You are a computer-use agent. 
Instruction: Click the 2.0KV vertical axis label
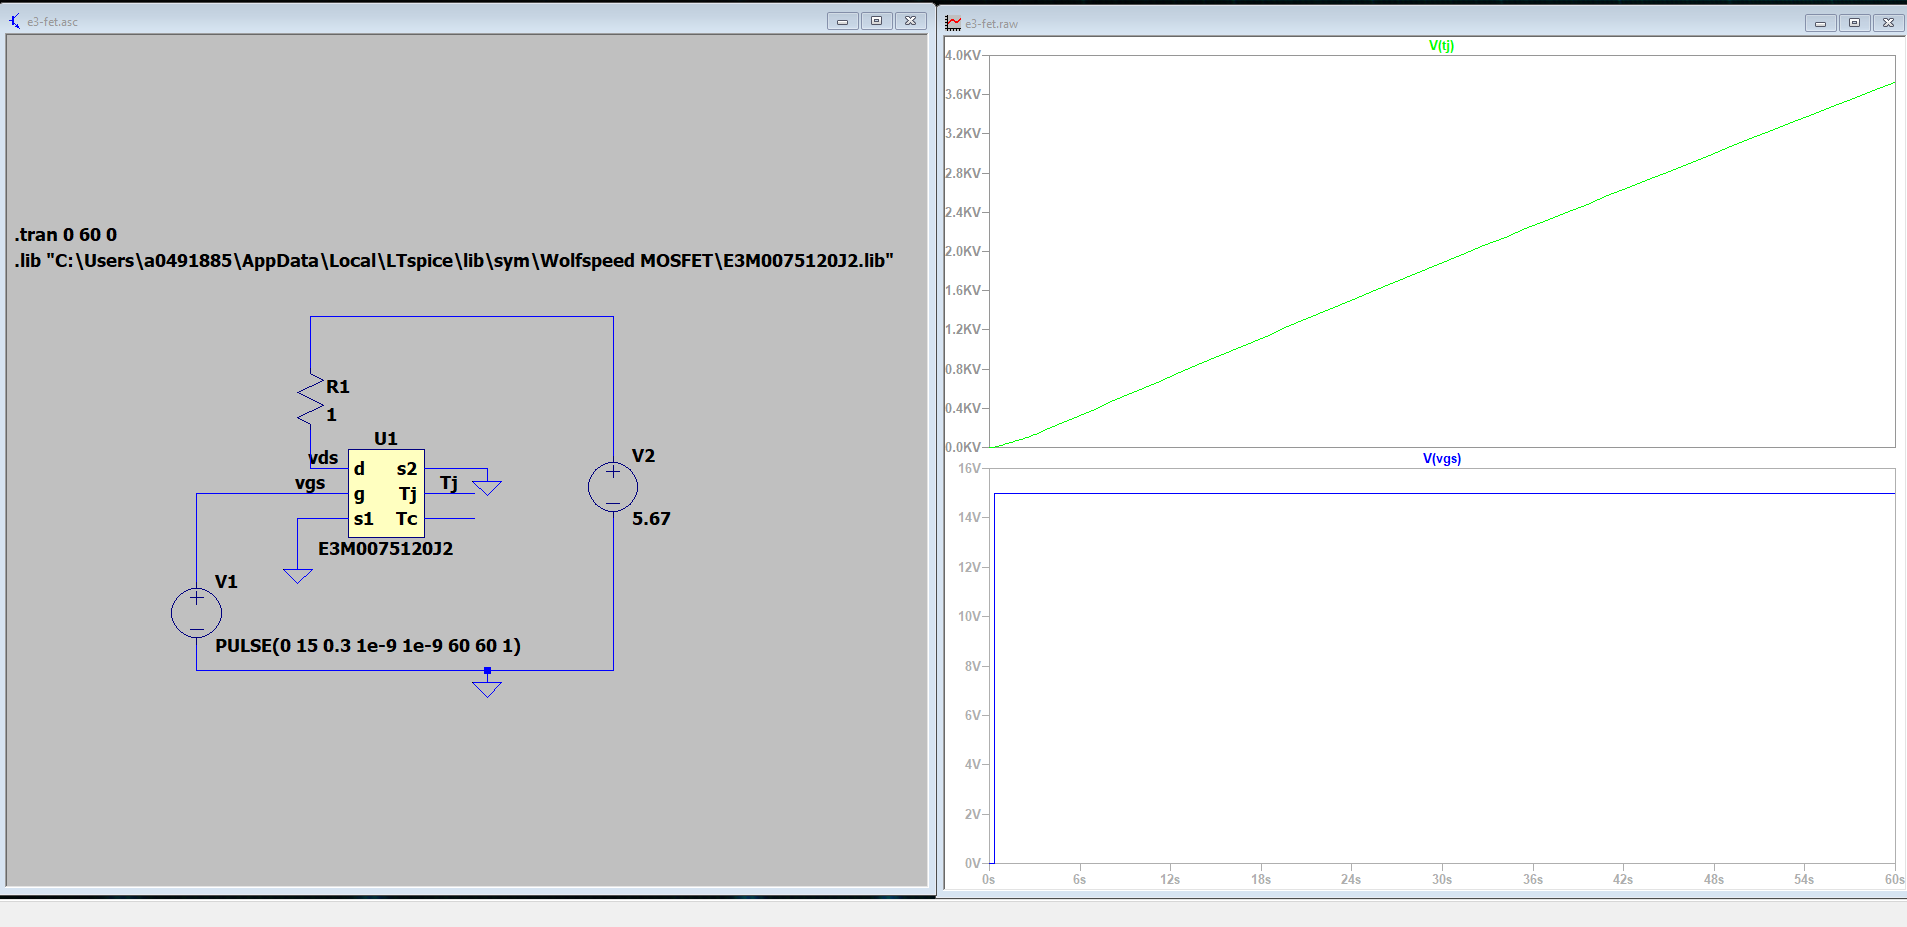tap(963, 251)
